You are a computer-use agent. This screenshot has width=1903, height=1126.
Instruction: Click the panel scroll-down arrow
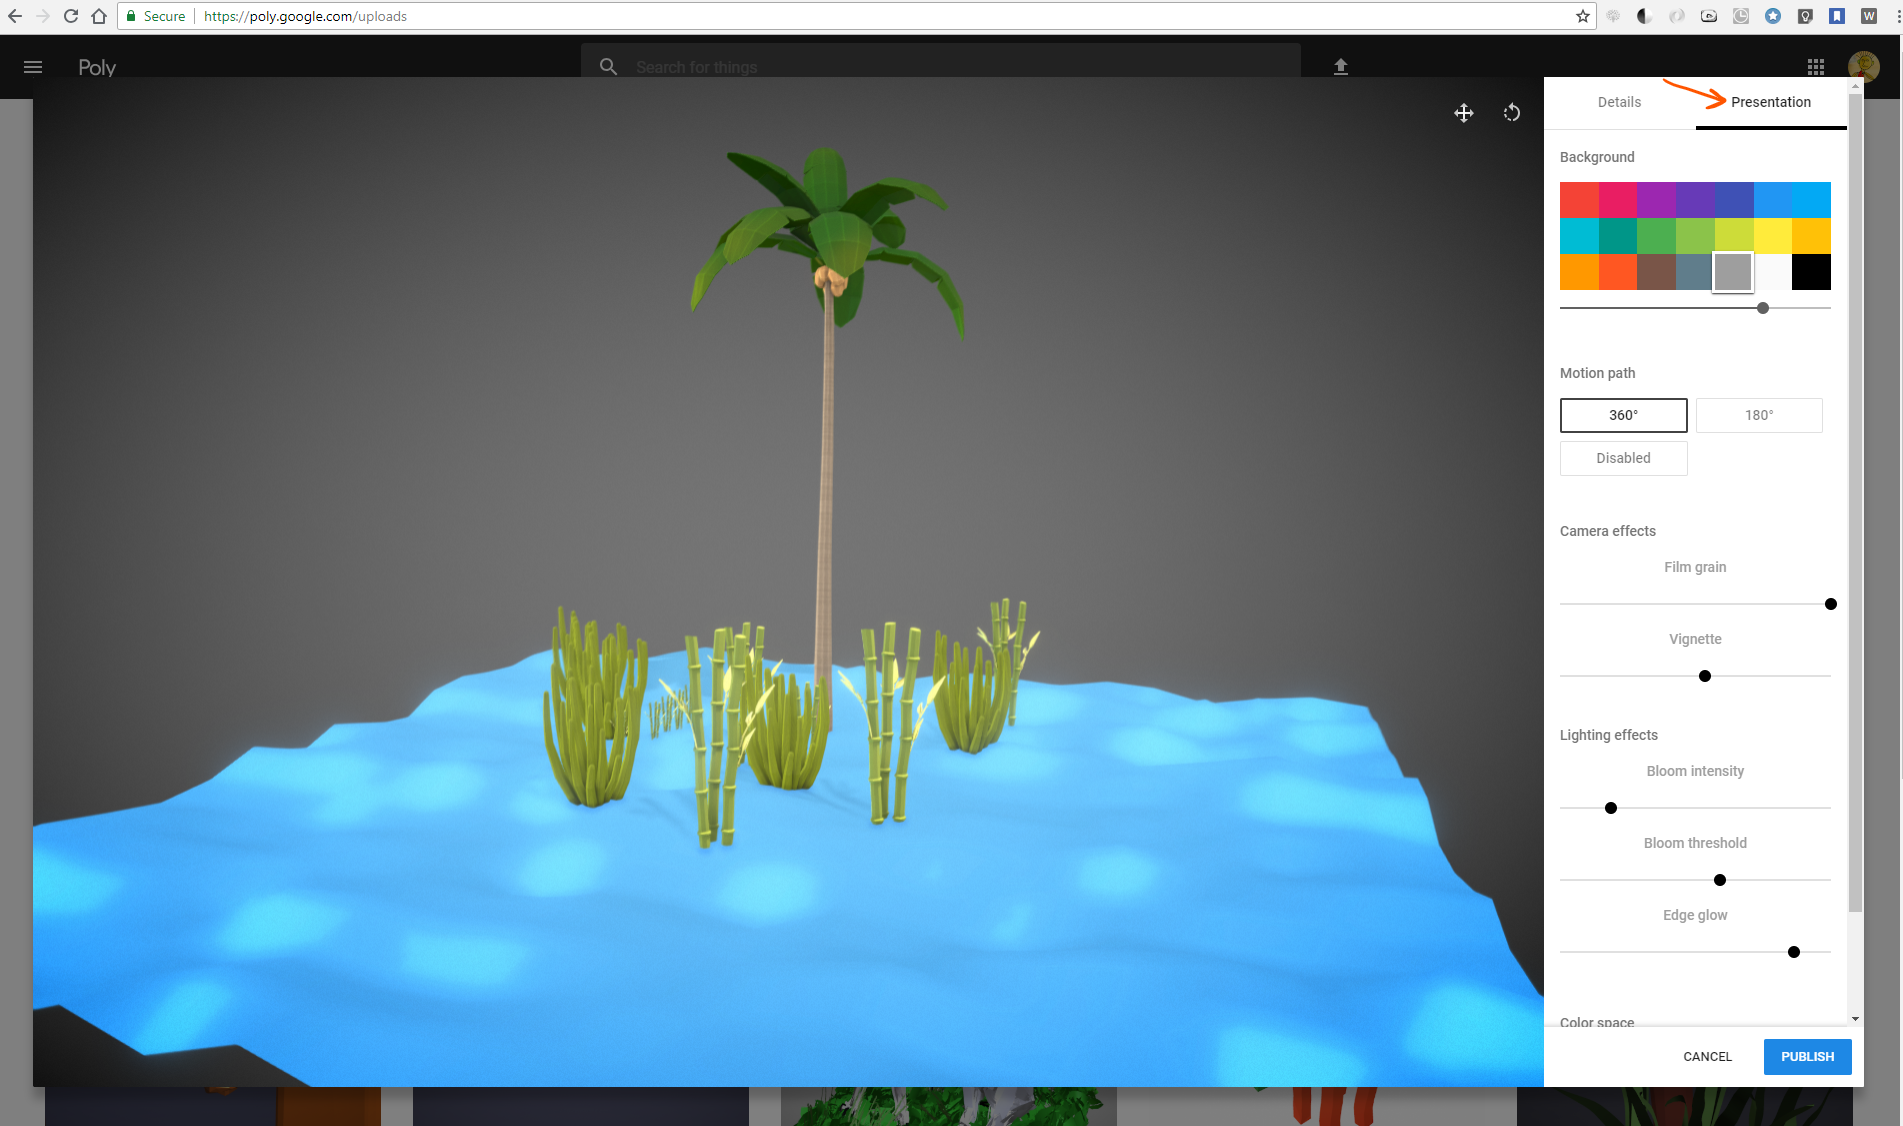(1855, 1019)
